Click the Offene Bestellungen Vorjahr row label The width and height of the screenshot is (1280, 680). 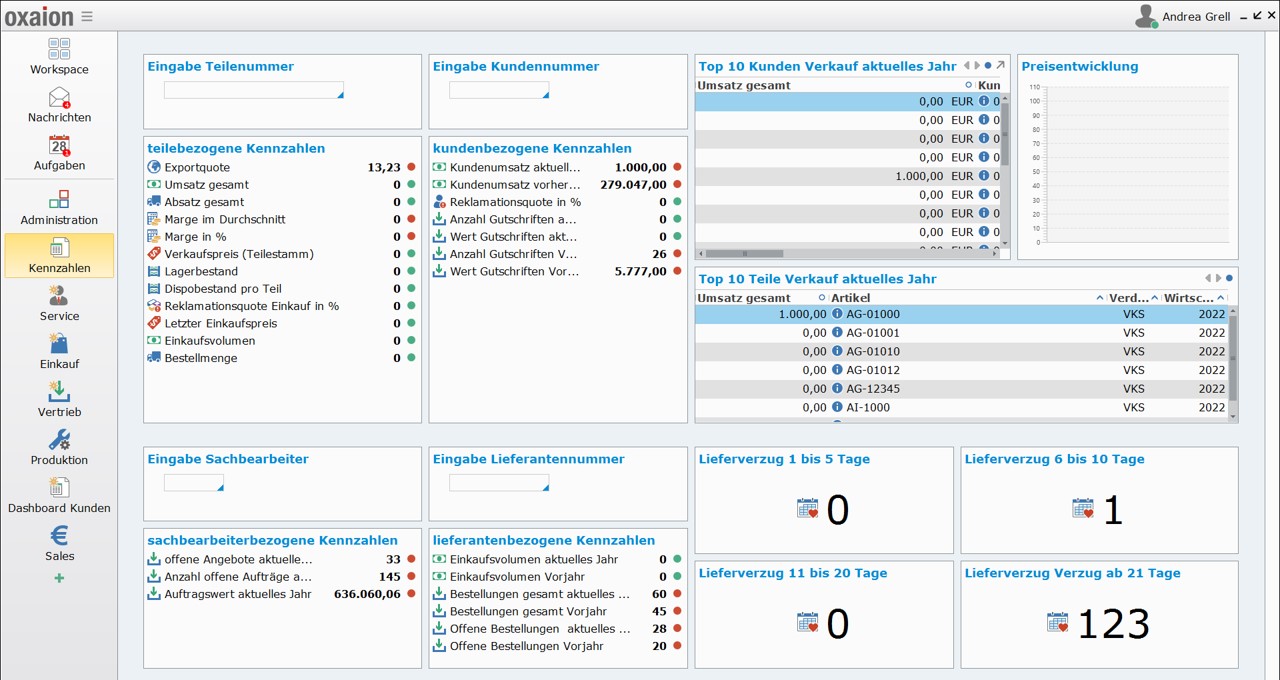(527, 646)
